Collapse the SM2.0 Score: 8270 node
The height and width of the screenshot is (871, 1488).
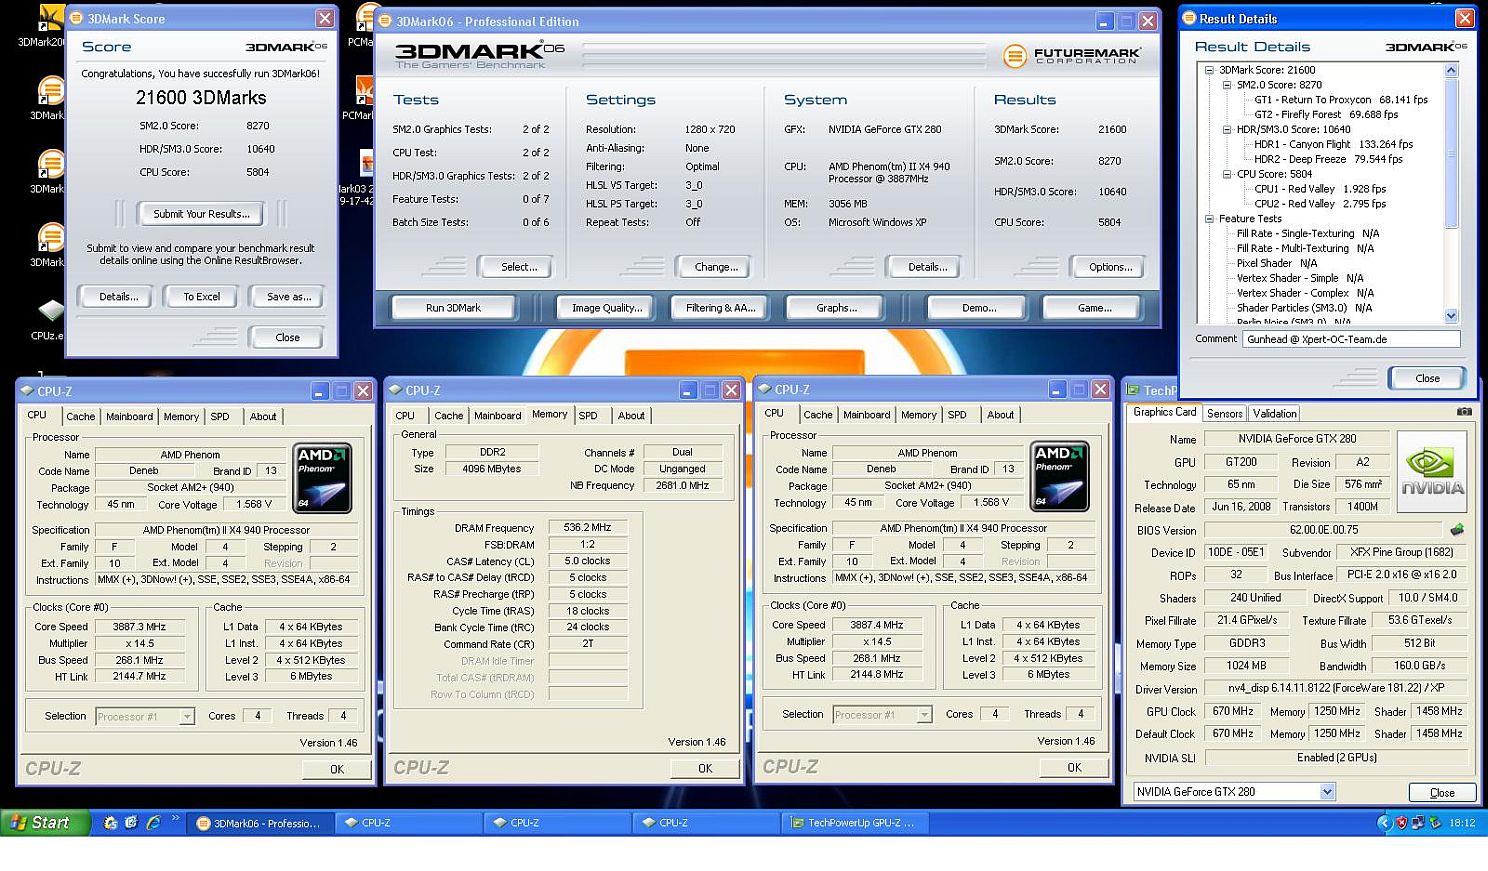pos(1227,85)
